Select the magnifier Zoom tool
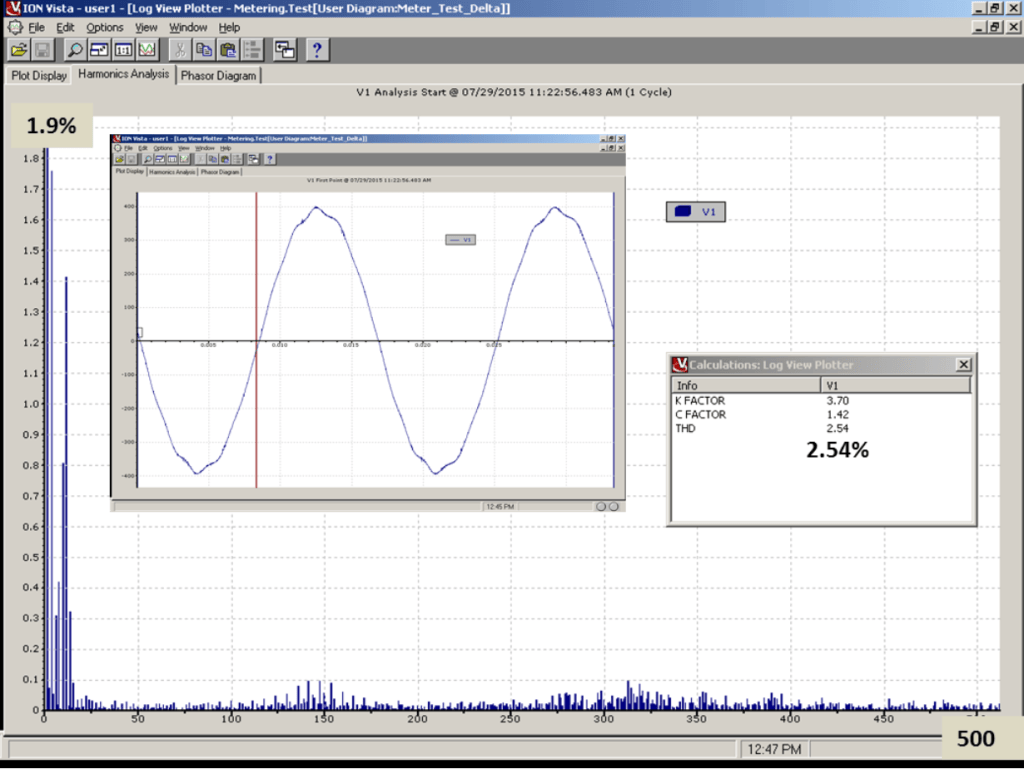The height and width of the screenshot is (769, 1024). pyautogui.click(x=75, y=50)
